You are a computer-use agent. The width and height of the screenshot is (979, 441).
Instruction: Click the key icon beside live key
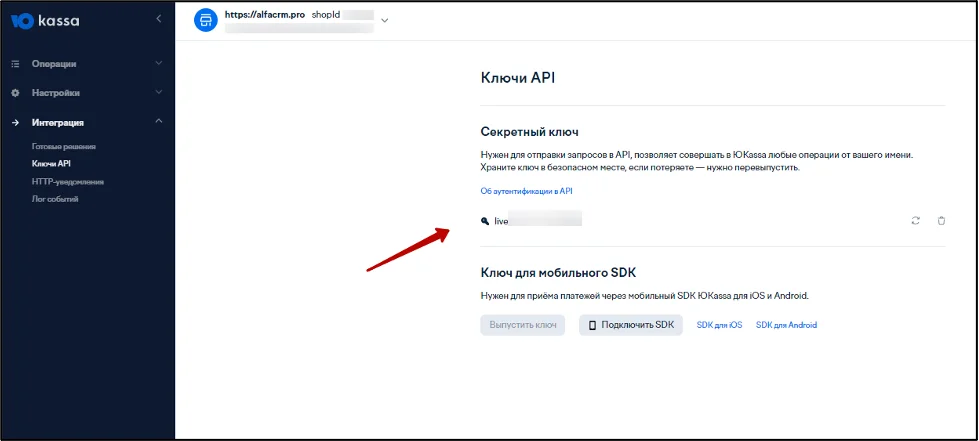[485, 220]
